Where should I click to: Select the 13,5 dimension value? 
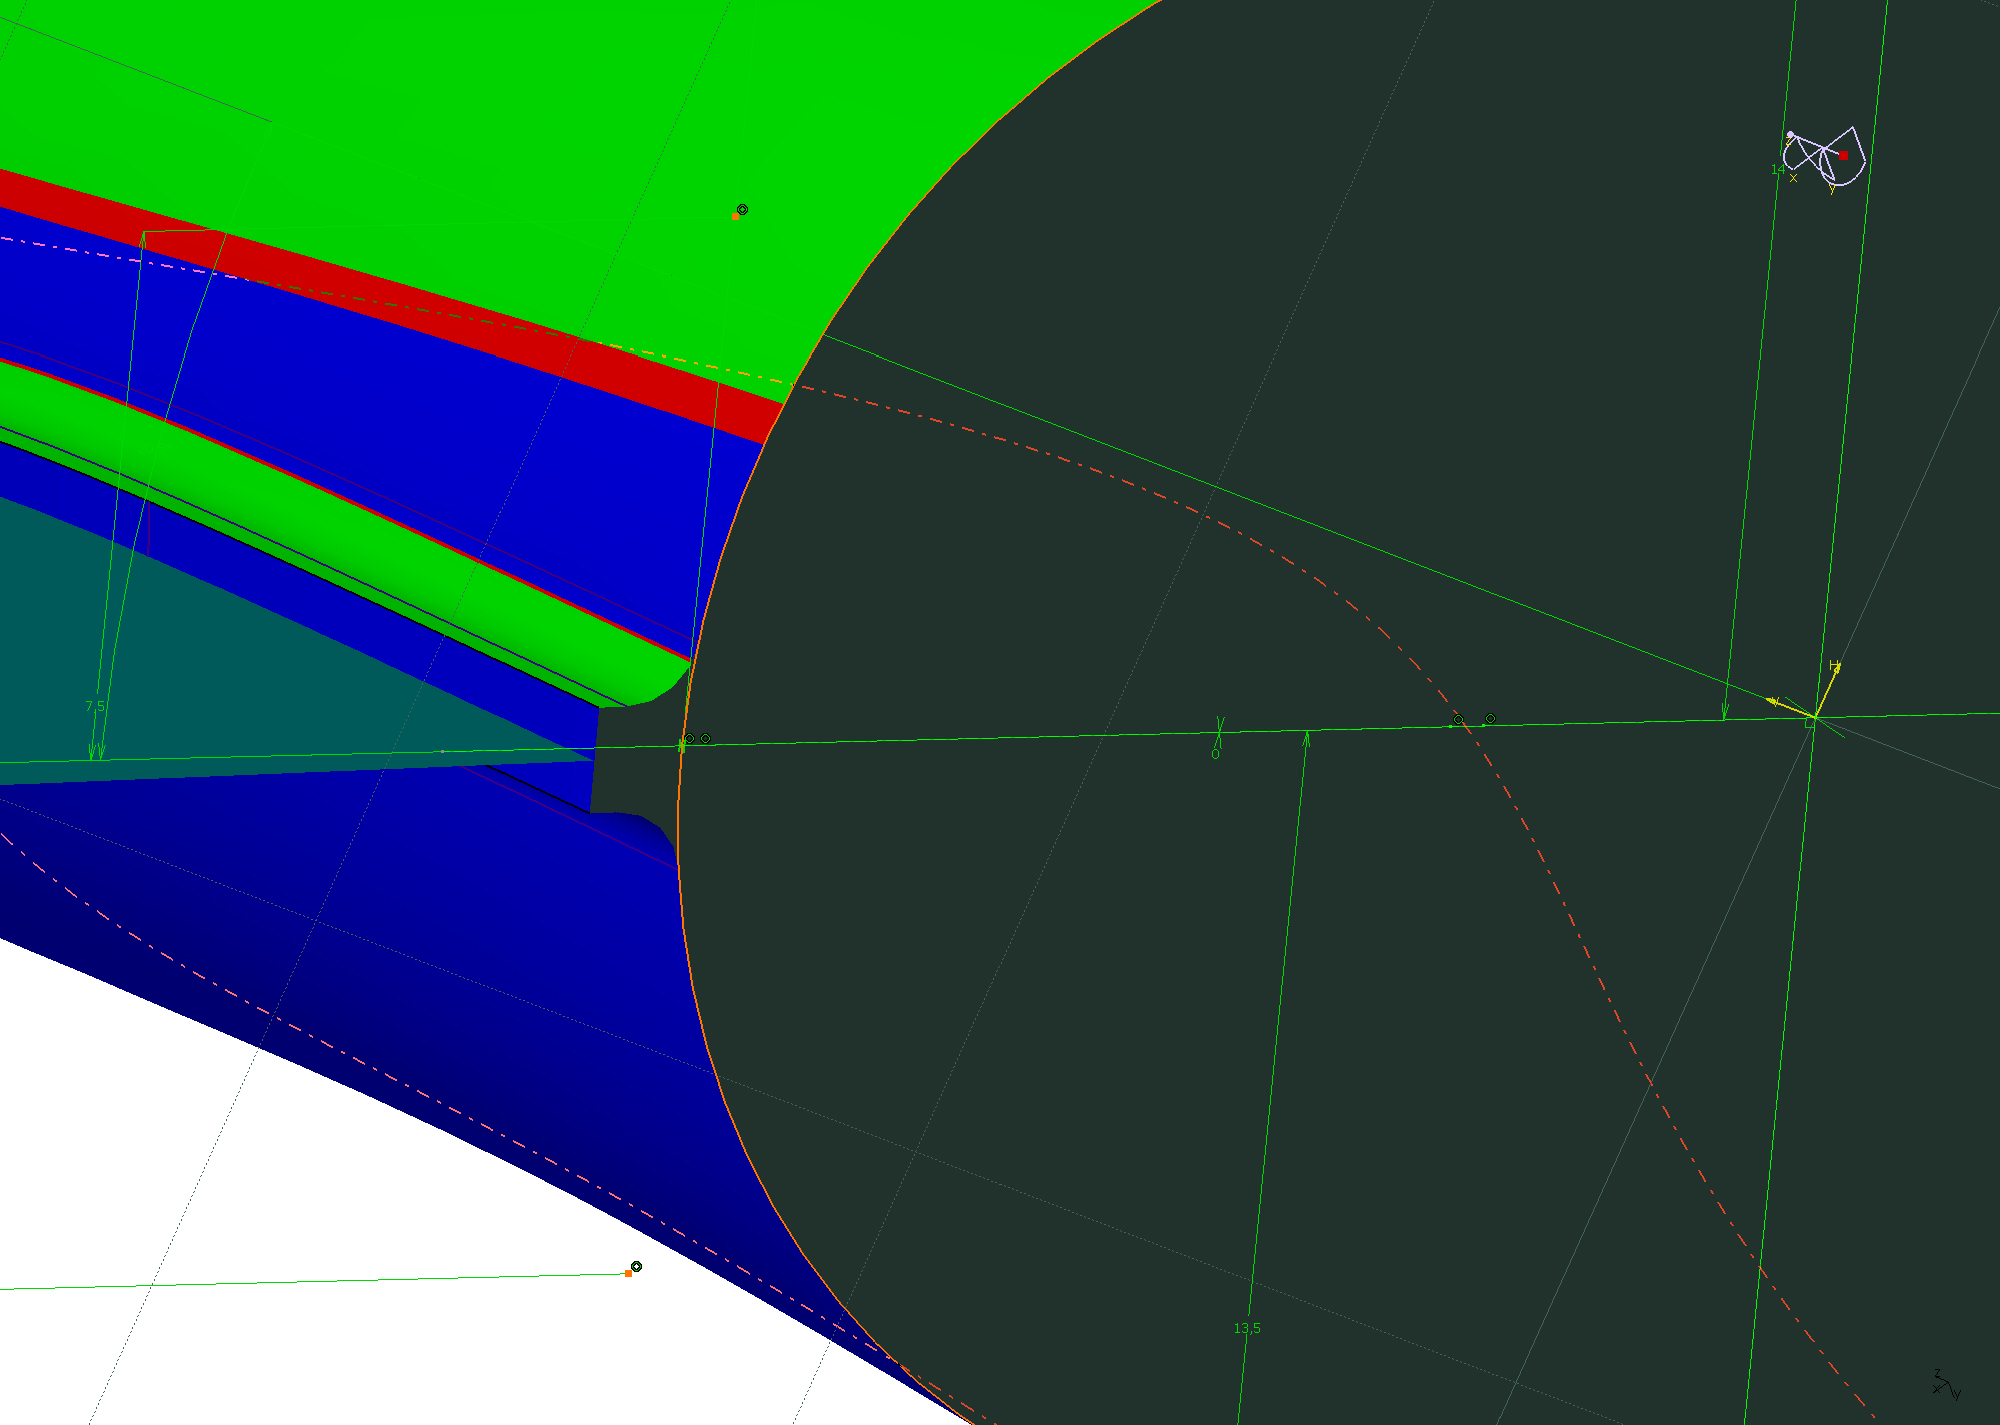(1247, 1328)
